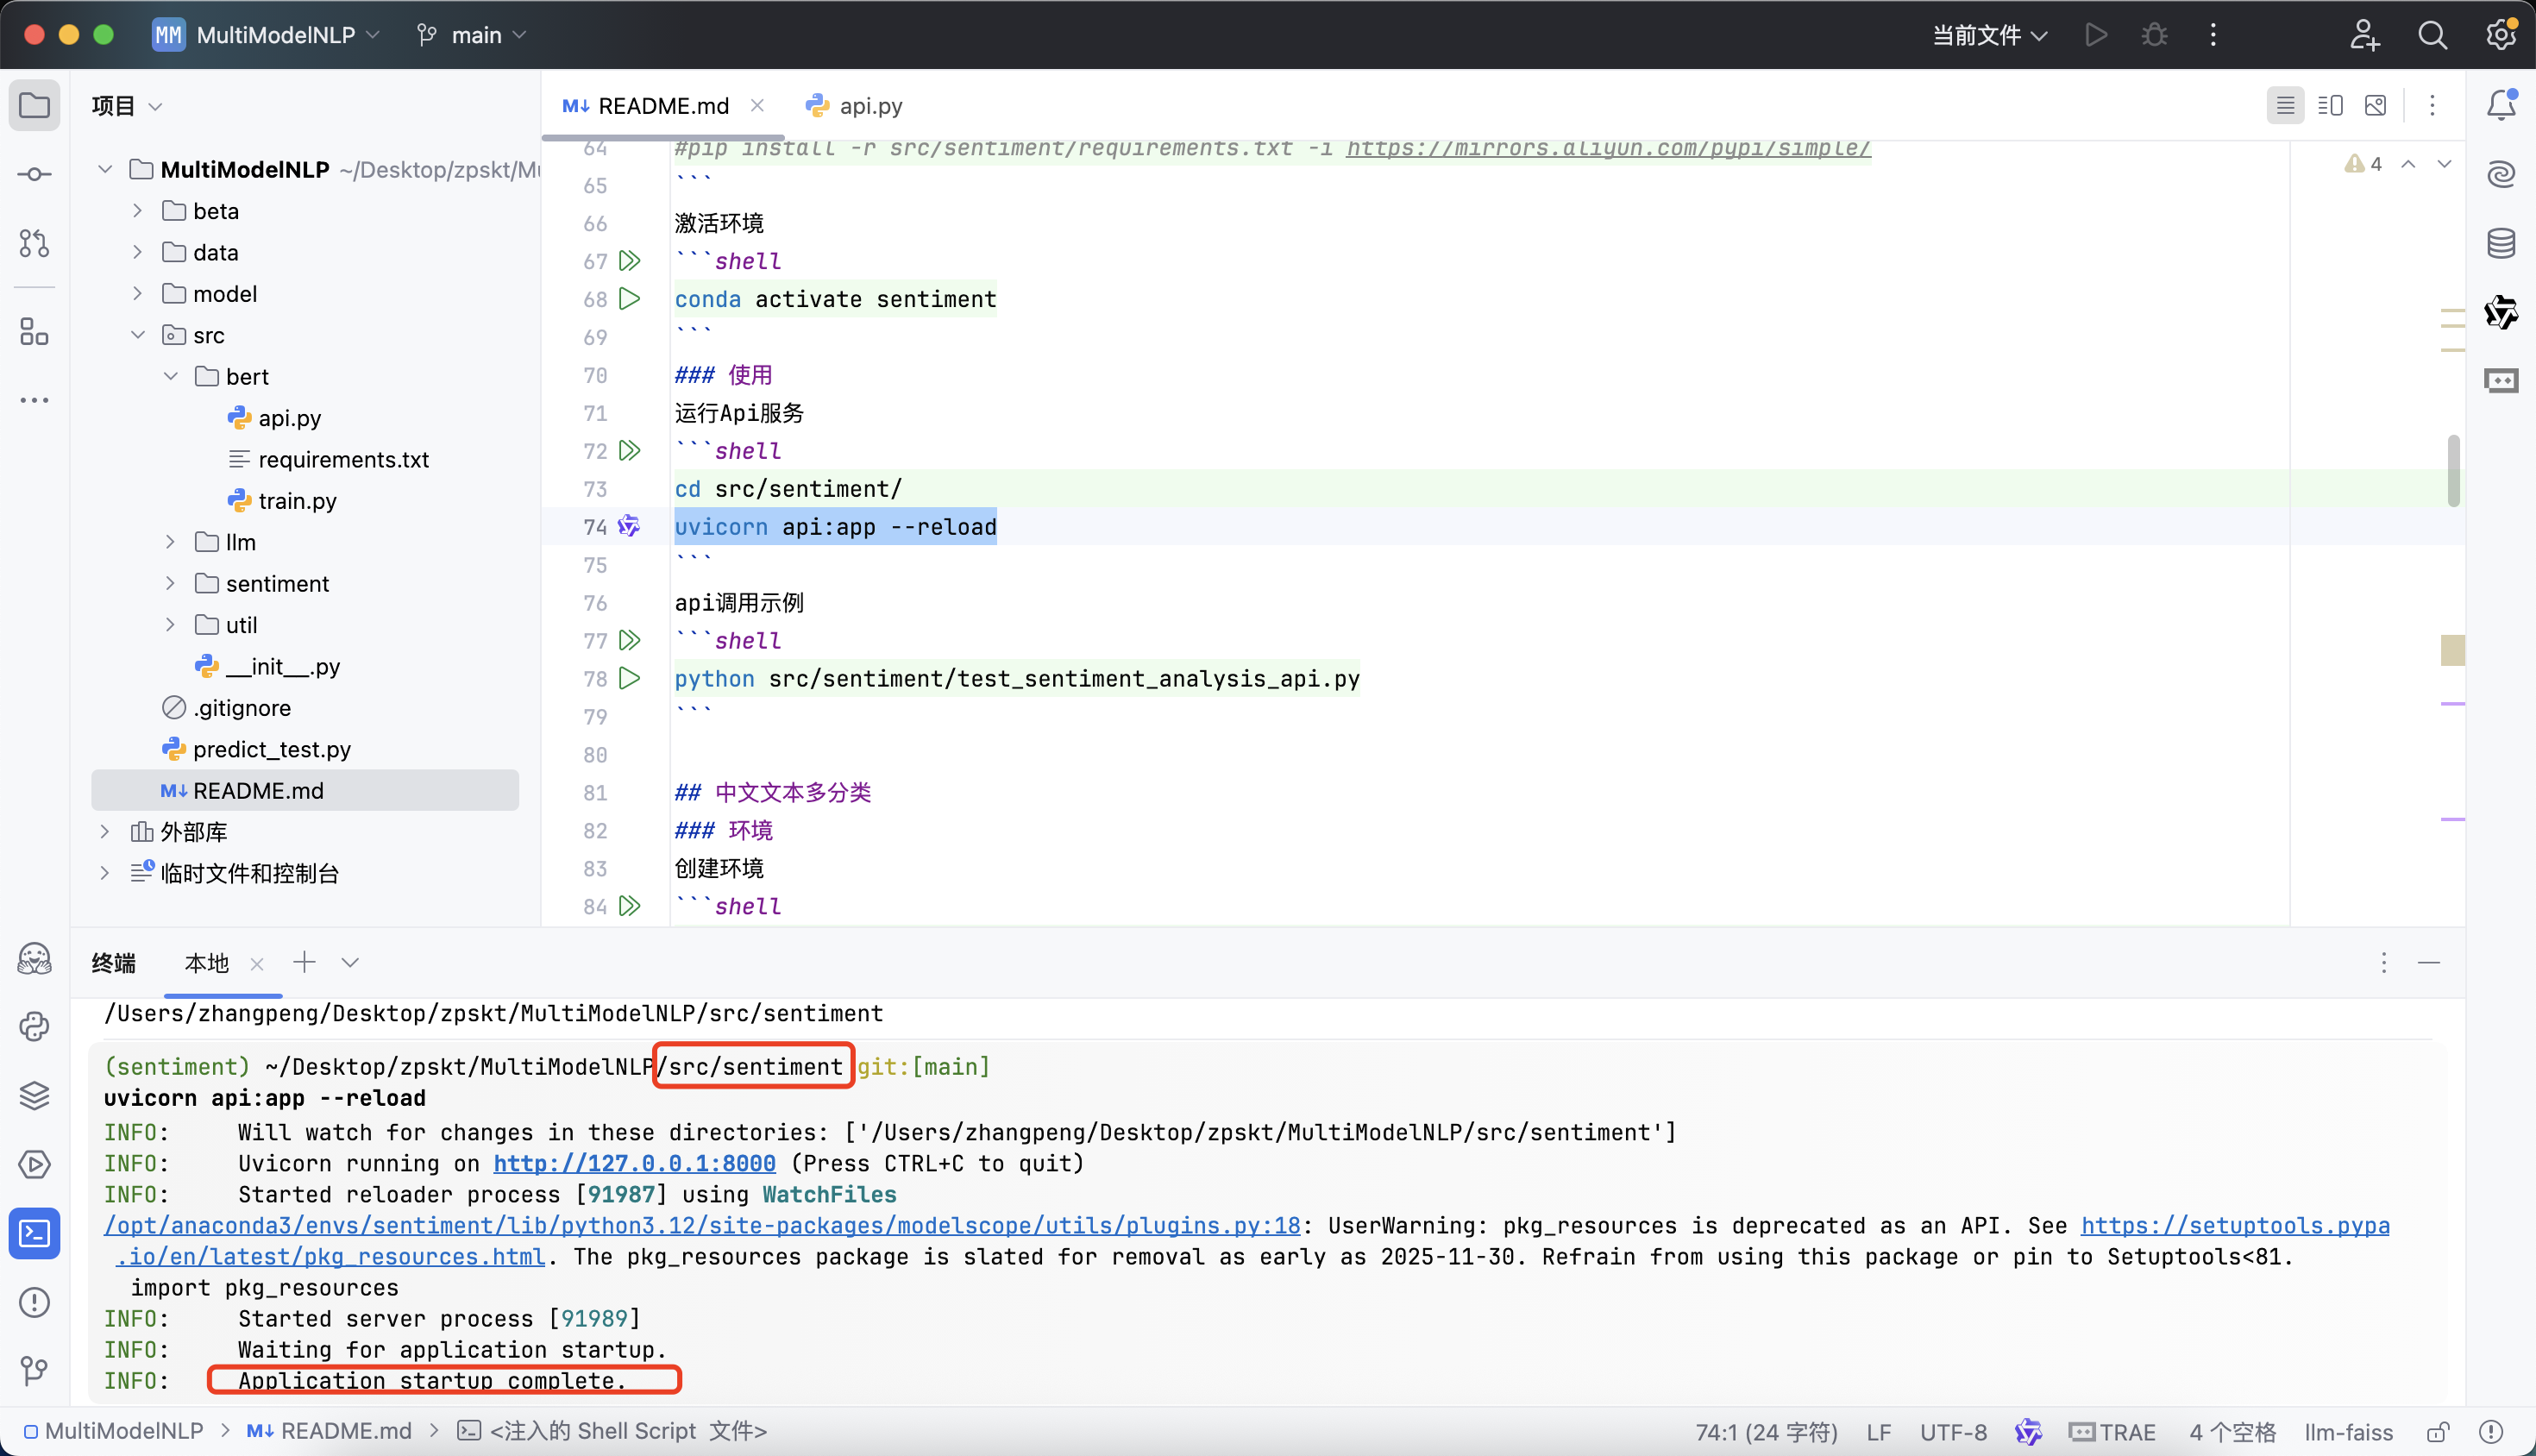The width and height of the screenshot is (2536, 1456).
Task: Open the 项目 view options dropdown
Action: pos(155,106)
